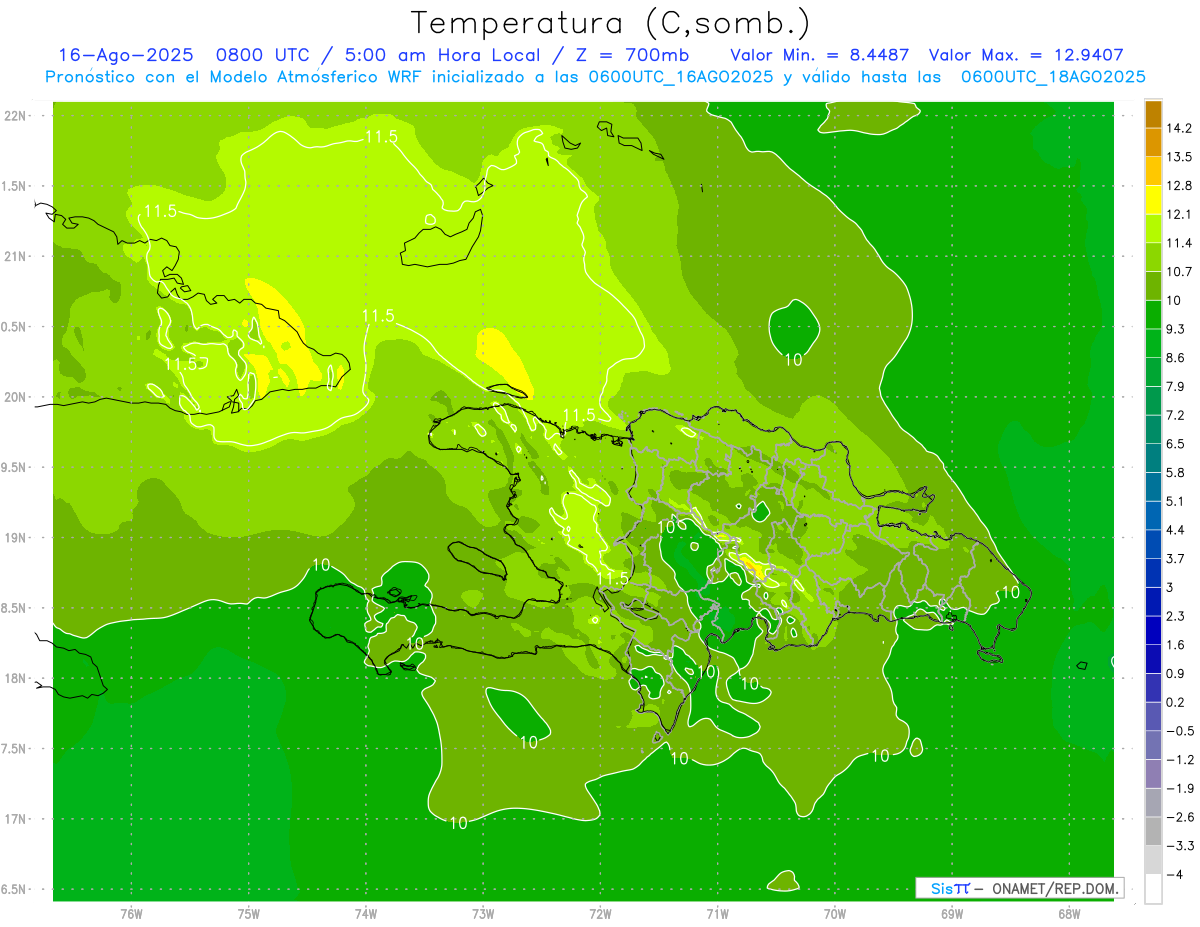Pick the orange colorbar band between 13.5 and 14.2
1200x927 pixels.
point(1153,143)
